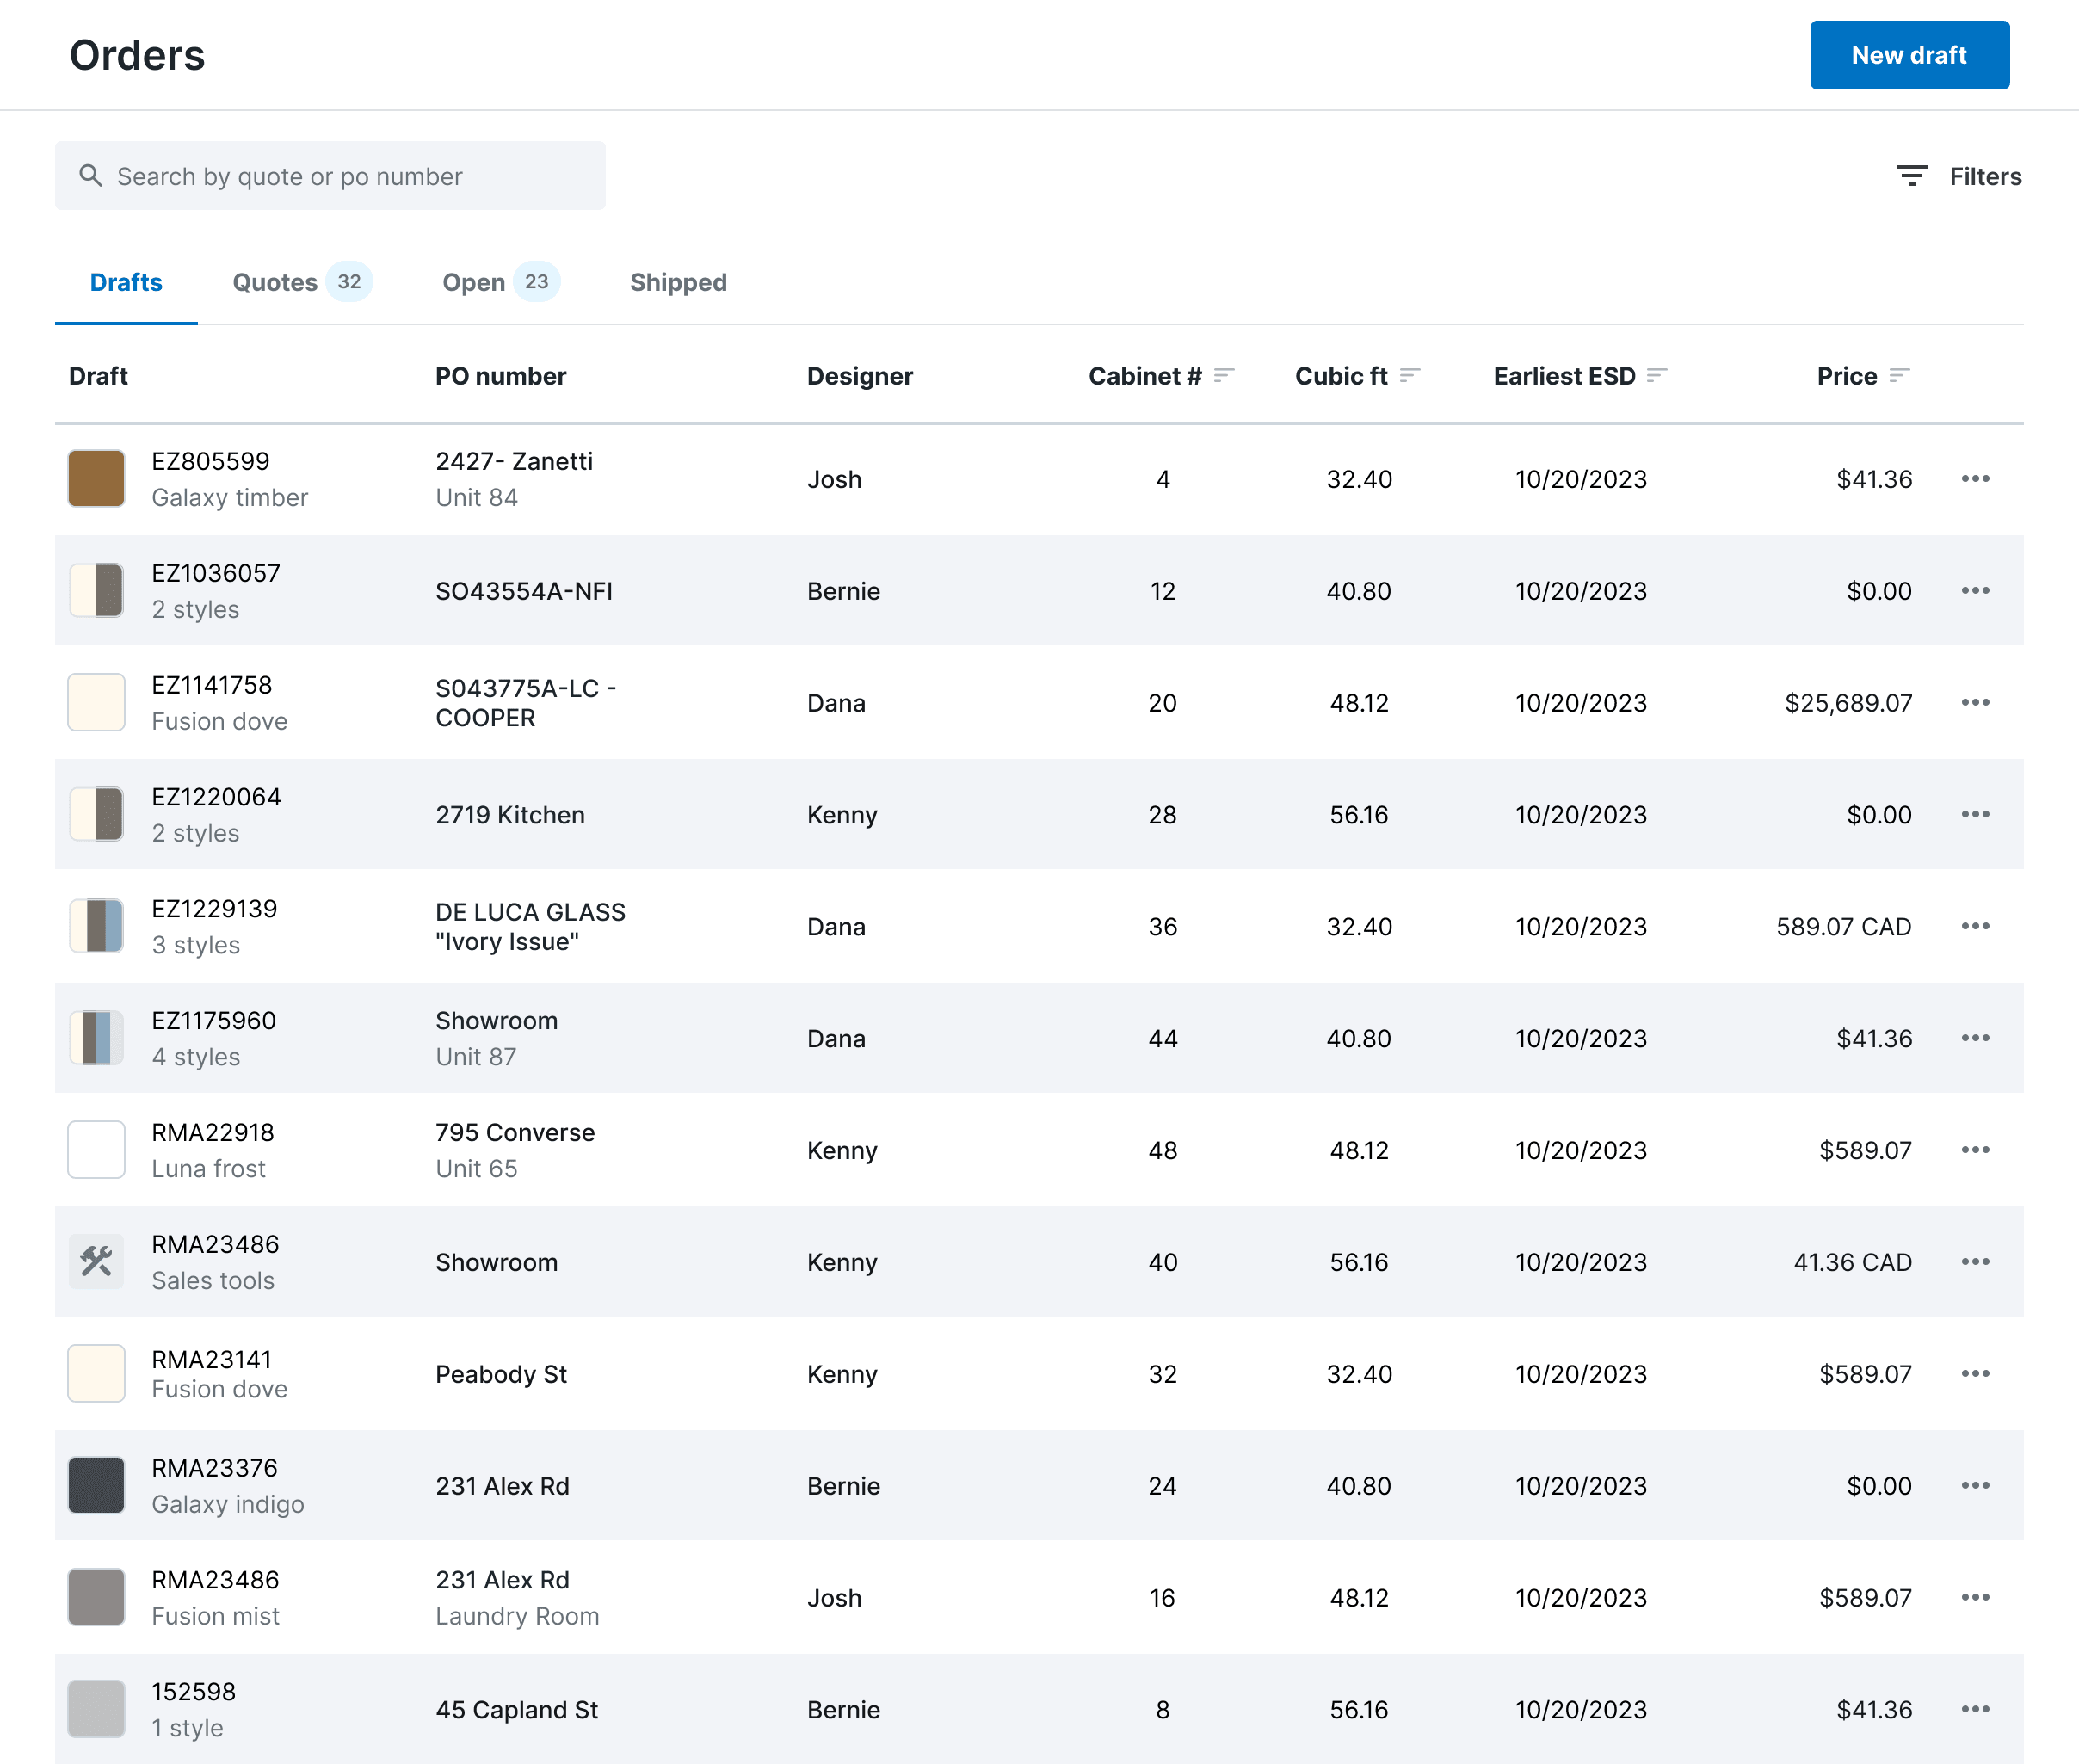This screenshot has width=2079, height=1764.
Task: Click the Galaxy indigo color swatch
Action: [x=97, y=1486]
